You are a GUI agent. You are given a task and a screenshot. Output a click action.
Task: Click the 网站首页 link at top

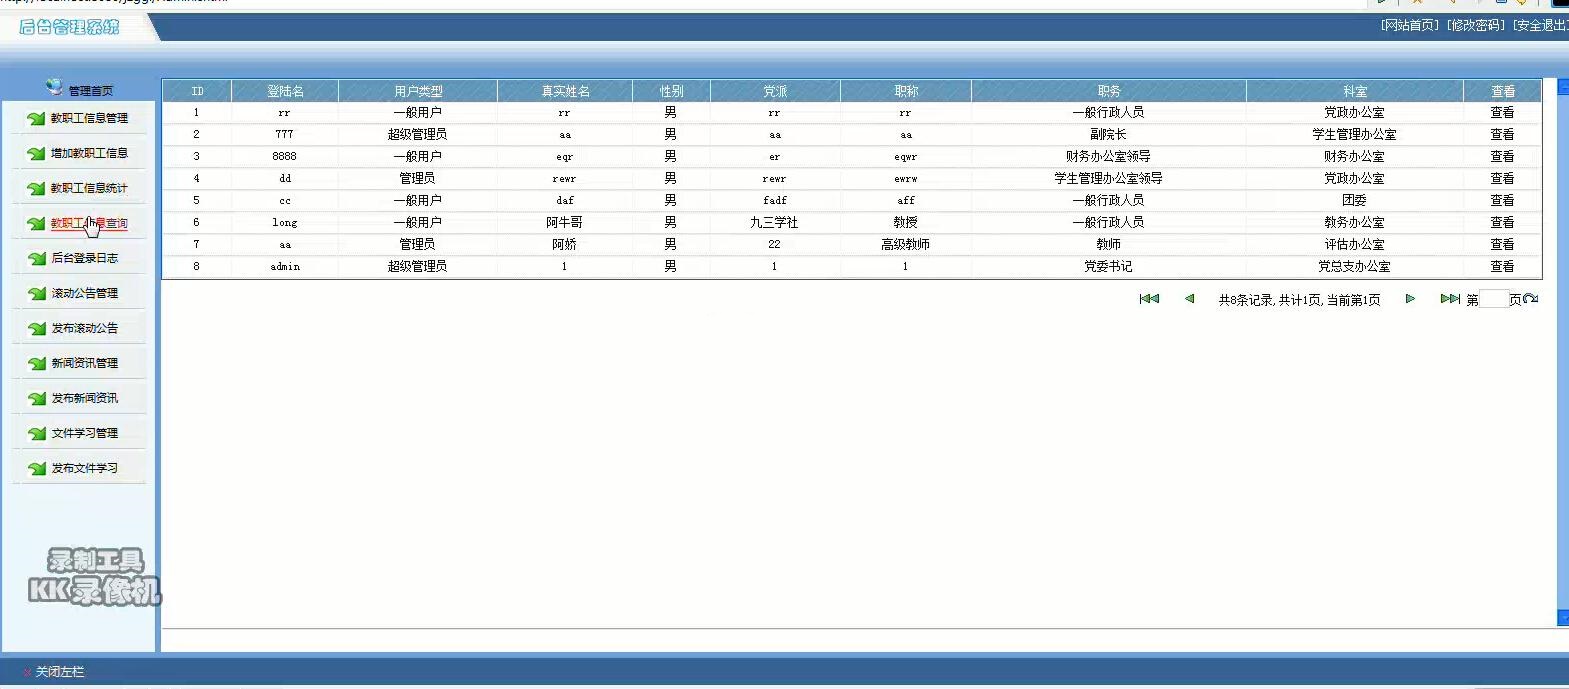click(1410, 25)
